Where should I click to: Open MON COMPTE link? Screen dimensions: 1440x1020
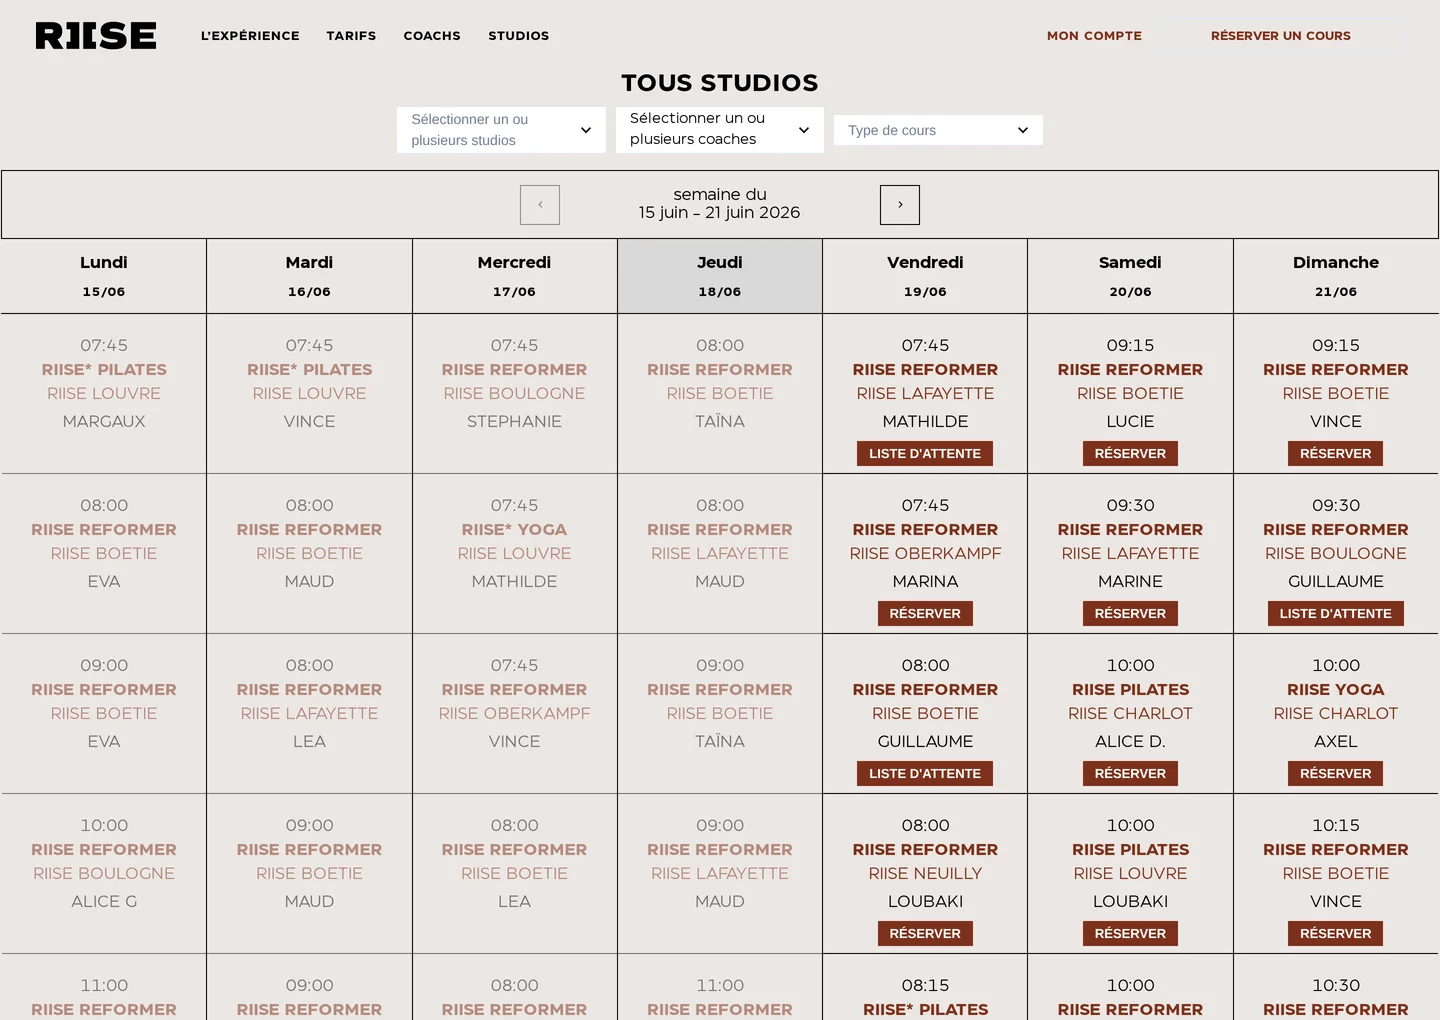(1094, 36)
